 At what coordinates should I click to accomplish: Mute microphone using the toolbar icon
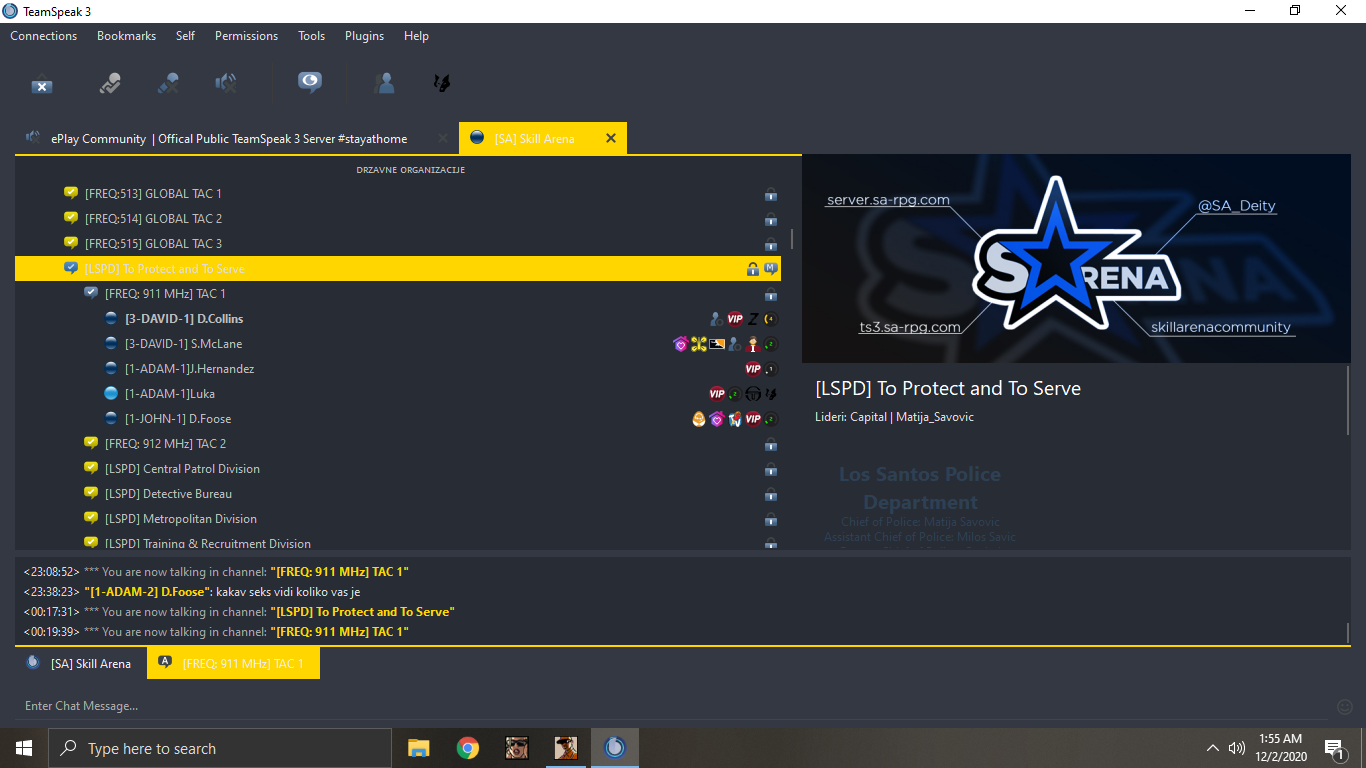point(168,84)
